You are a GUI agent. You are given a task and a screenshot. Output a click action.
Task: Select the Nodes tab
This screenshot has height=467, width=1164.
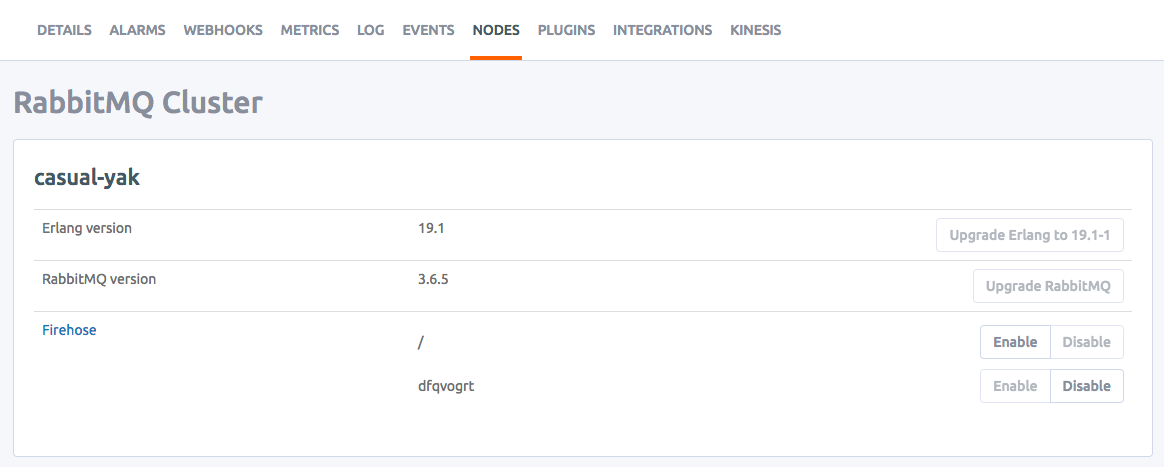click(496, 30)
